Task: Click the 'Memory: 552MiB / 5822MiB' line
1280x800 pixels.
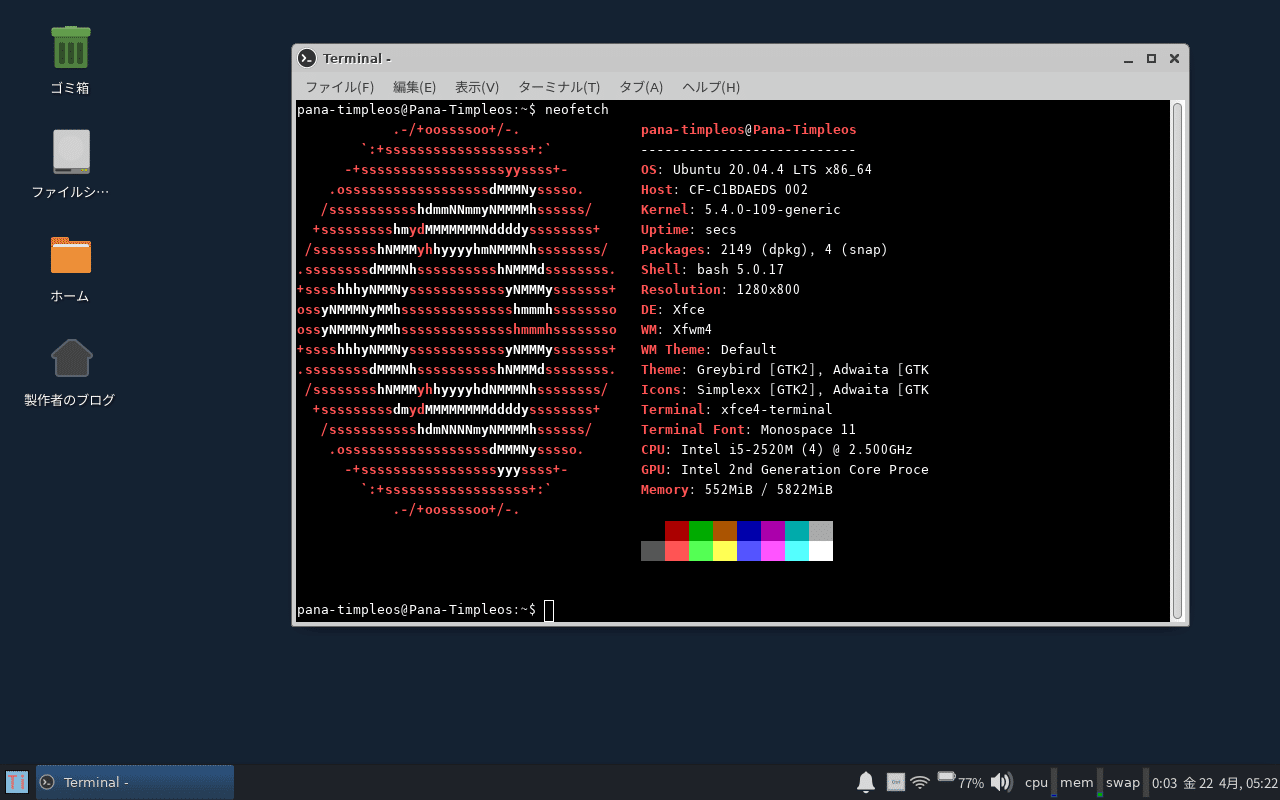Action: [x=736, y=490]
